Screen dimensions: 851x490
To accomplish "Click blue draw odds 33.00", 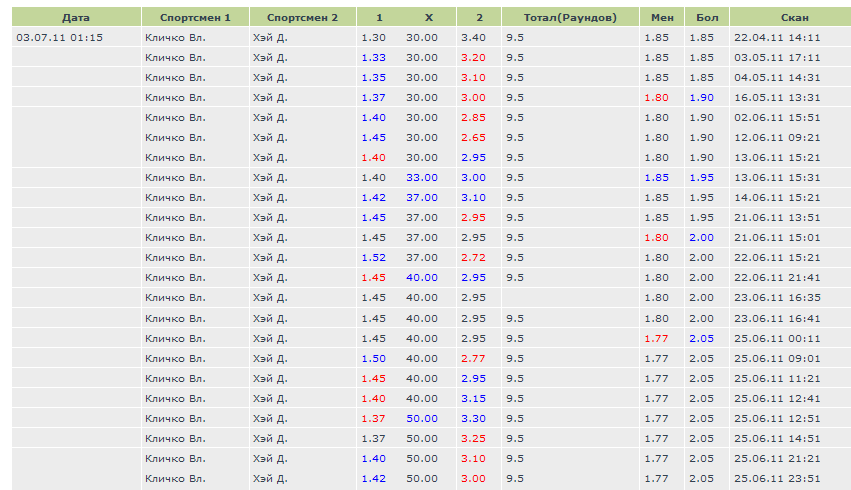I will pos(422,178).
